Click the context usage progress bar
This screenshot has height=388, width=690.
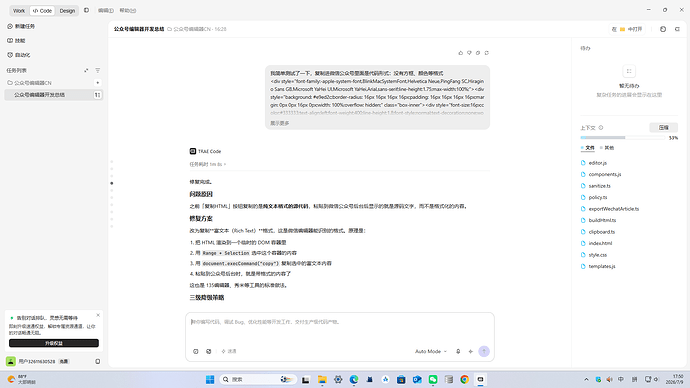tap(622, 138)
